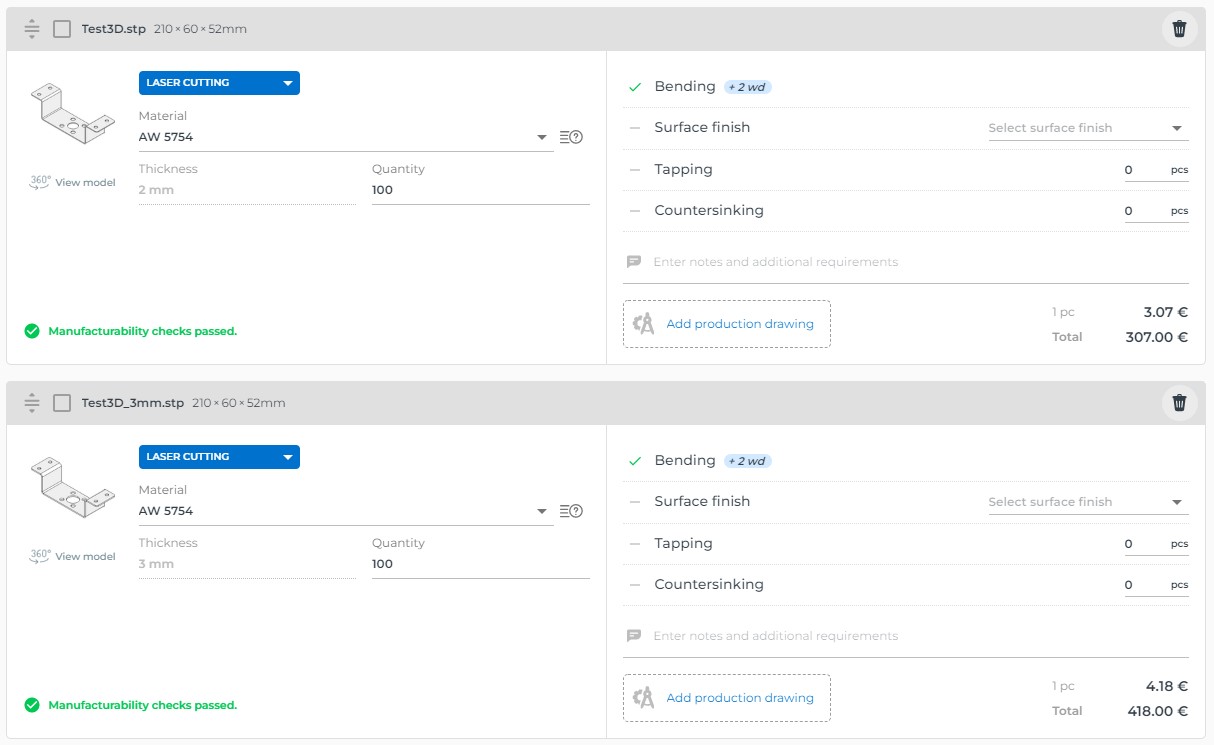
Task: Click the +2 wd badge for Test3D.stp
Action: coord(748,87)
